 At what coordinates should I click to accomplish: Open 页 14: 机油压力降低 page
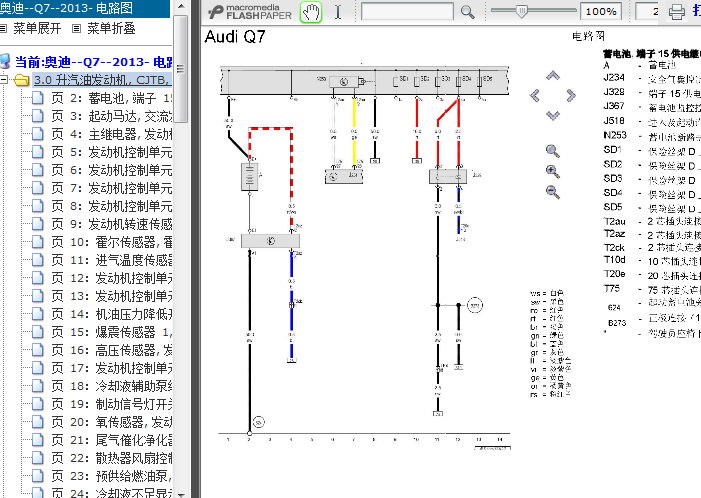[x=112, y=314]
